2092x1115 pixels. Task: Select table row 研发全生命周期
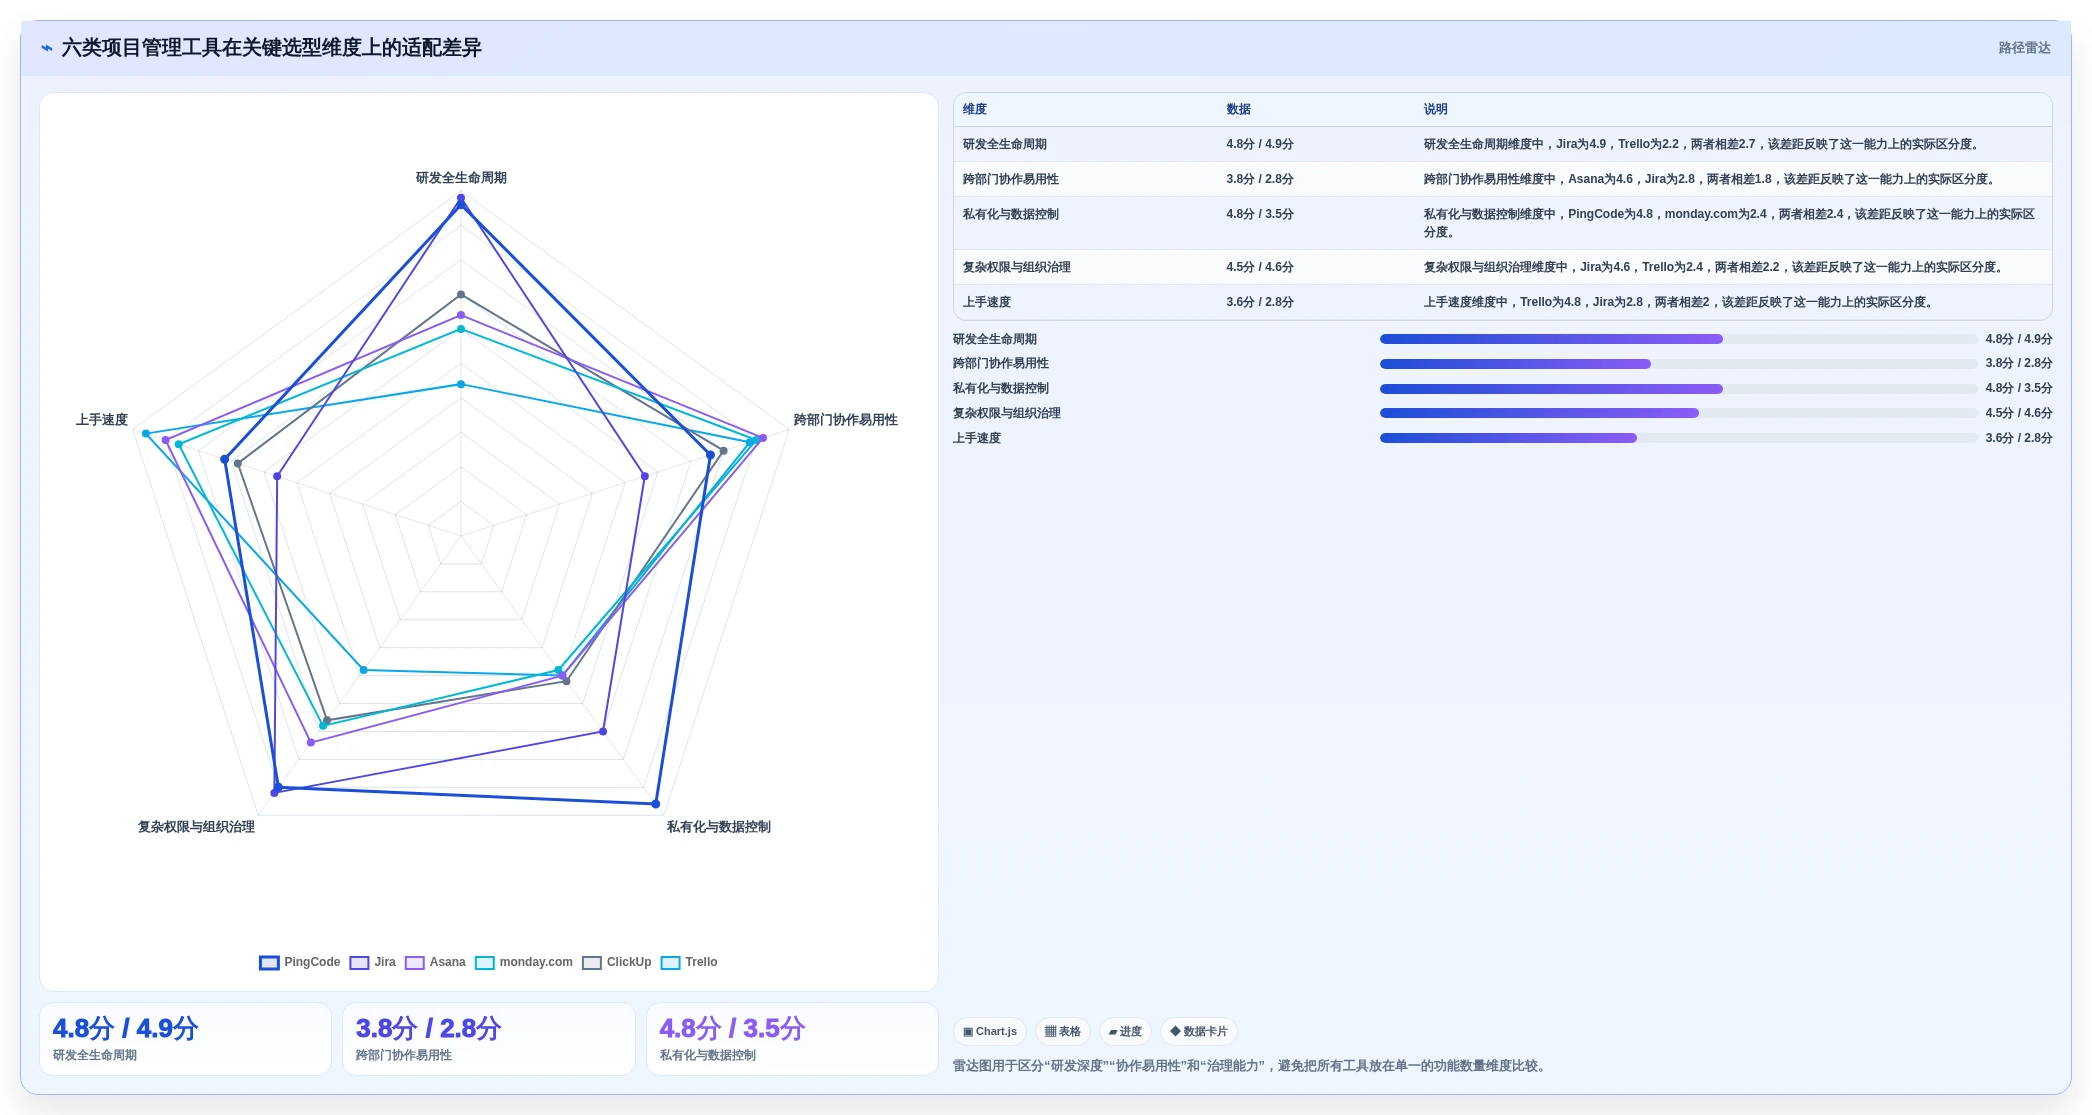(x=1502, y=144)
